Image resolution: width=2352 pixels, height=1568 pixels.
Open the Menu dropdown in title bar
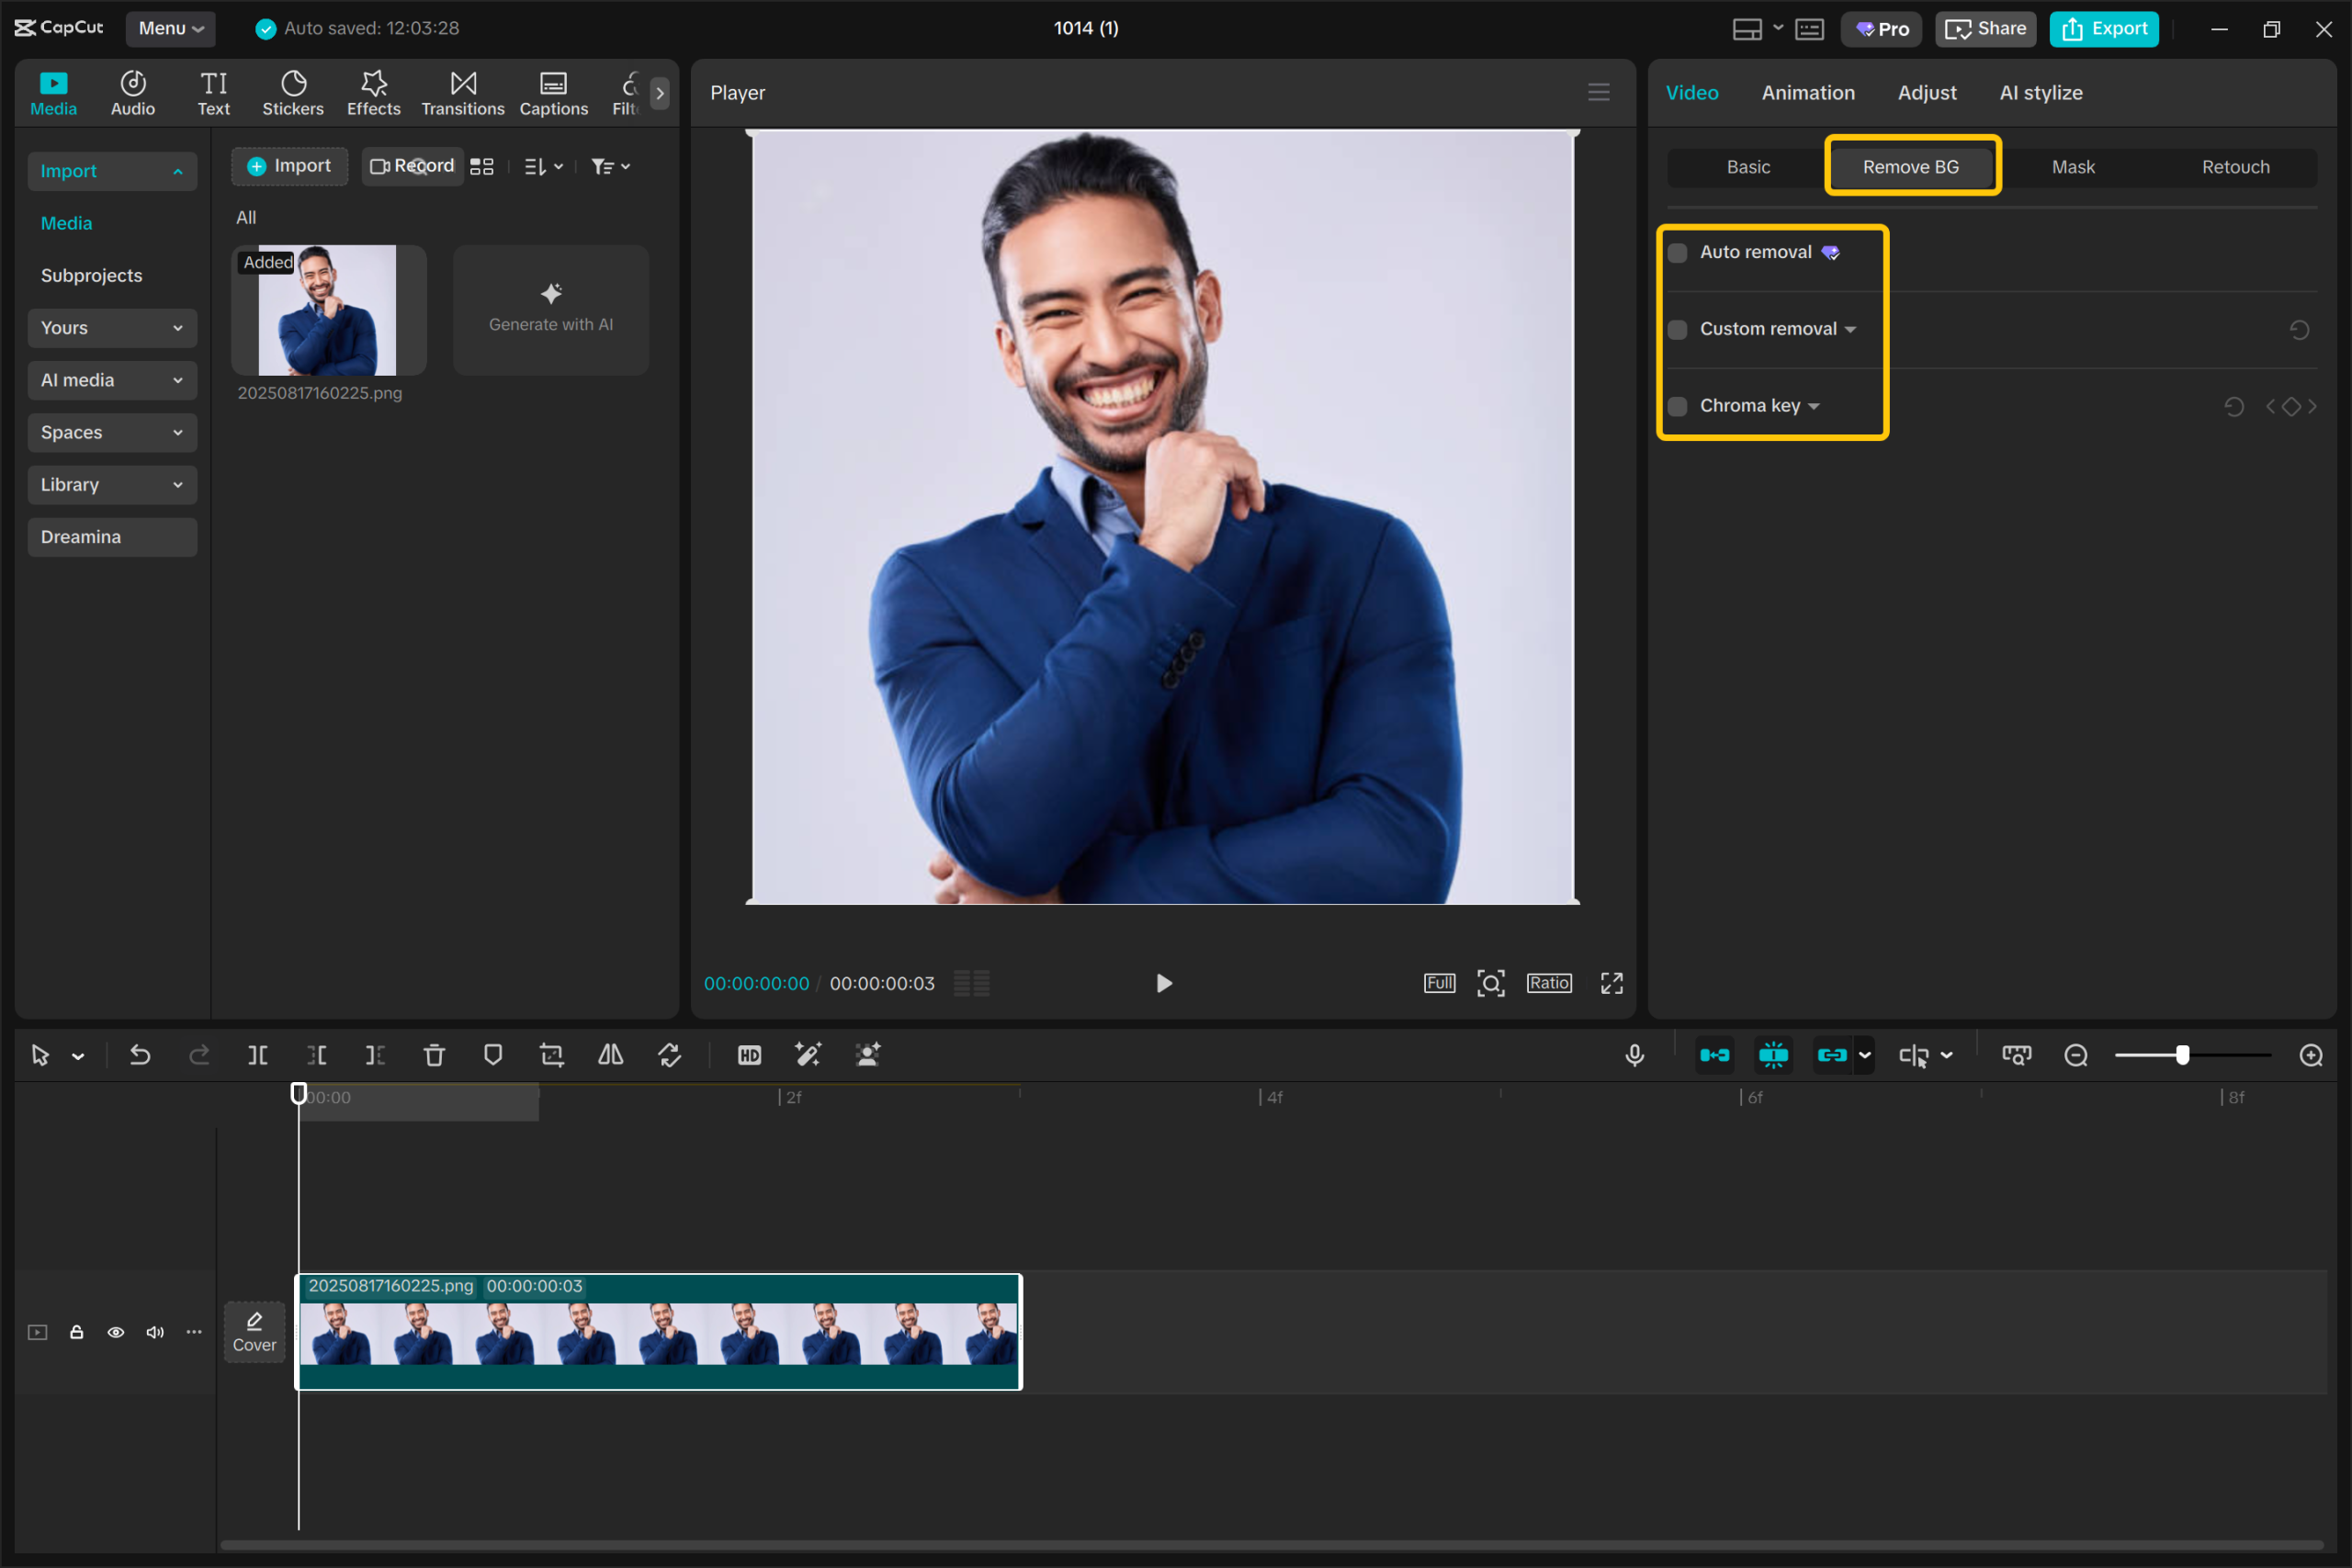click(x=170, y=28)
